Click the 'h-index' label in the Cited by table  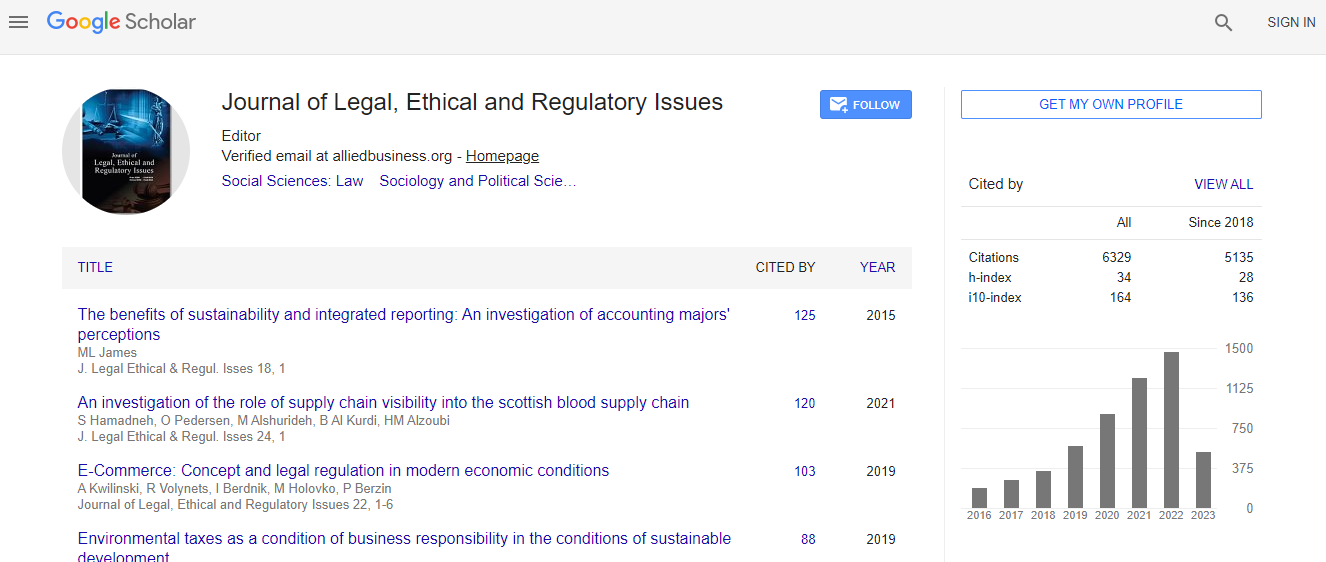990,277
